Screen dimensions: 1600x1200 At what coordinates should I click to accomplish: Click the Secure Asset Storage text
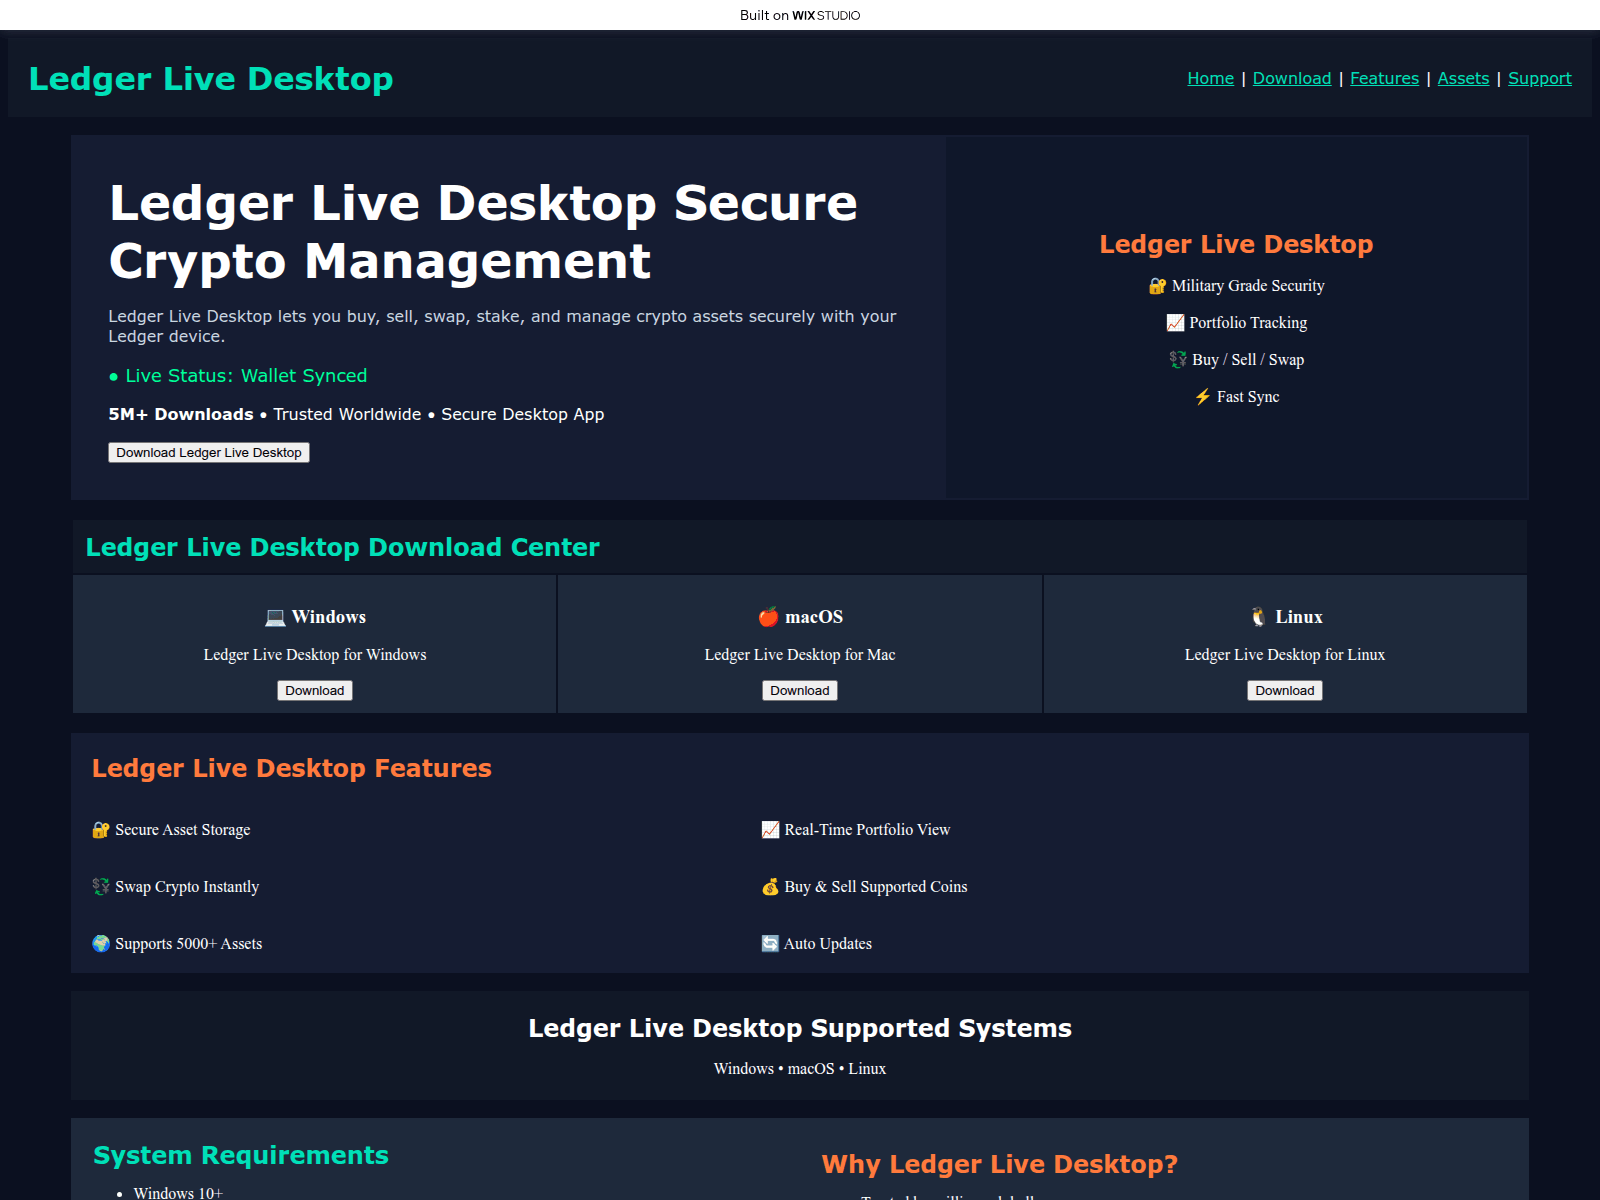(183, 830)
